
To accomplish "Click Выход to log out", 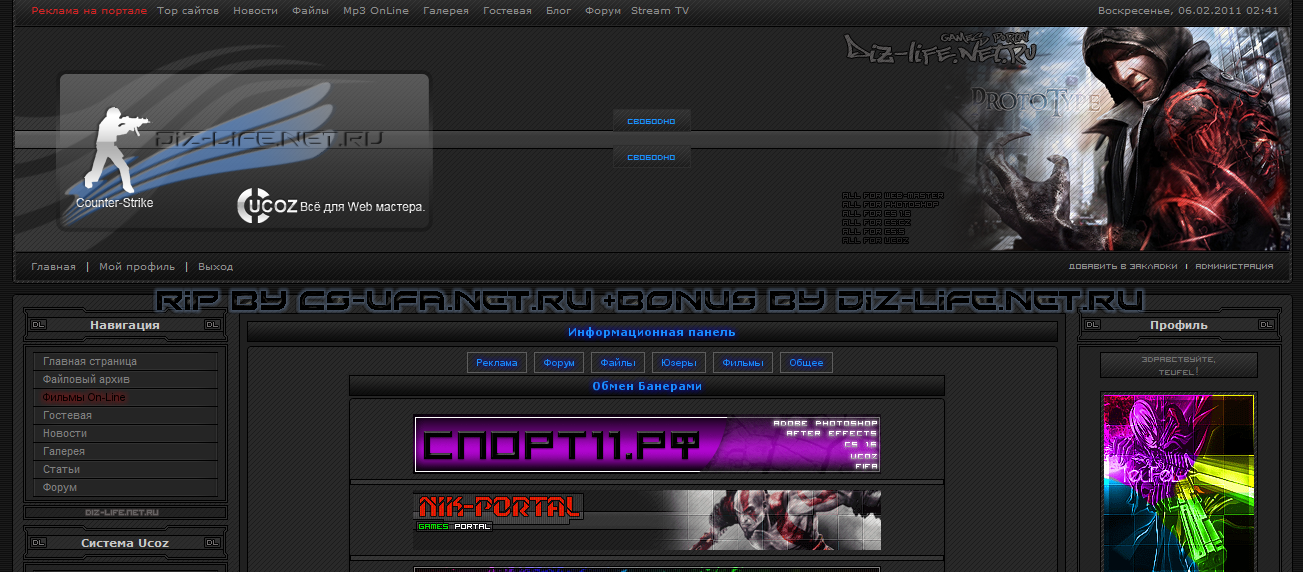I will 215,267.
